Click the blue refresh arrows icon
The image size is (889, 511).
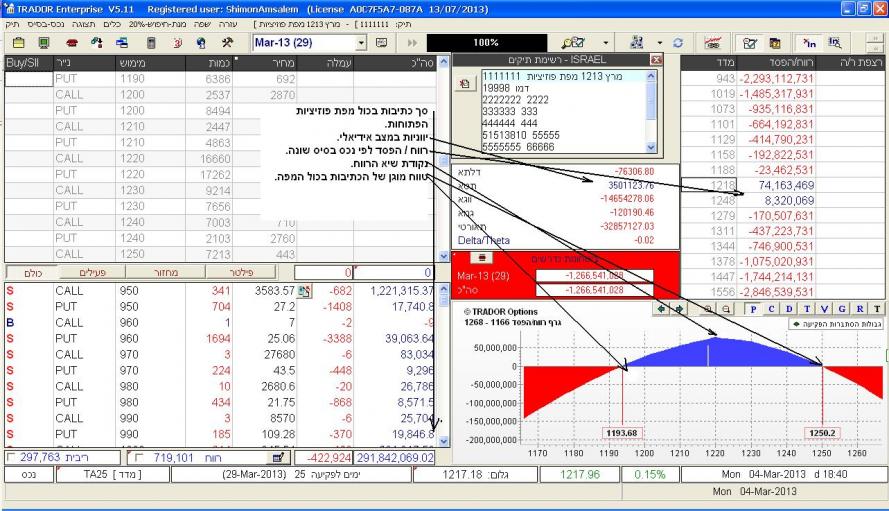click(x=678, y=43)
